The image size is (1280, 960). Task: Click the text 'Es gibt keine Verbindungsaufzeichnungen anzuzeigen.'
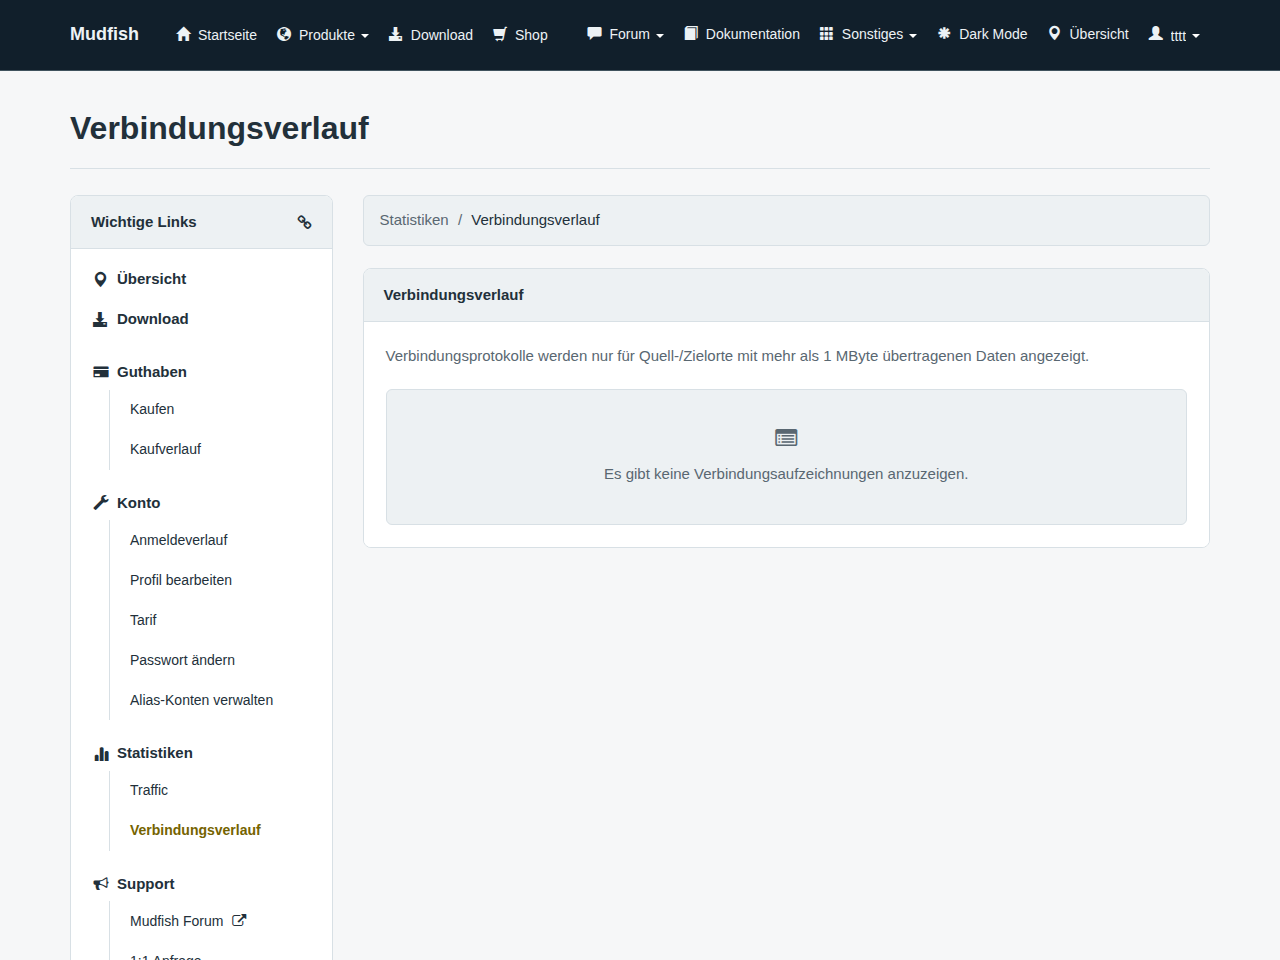tap(786, 474)
